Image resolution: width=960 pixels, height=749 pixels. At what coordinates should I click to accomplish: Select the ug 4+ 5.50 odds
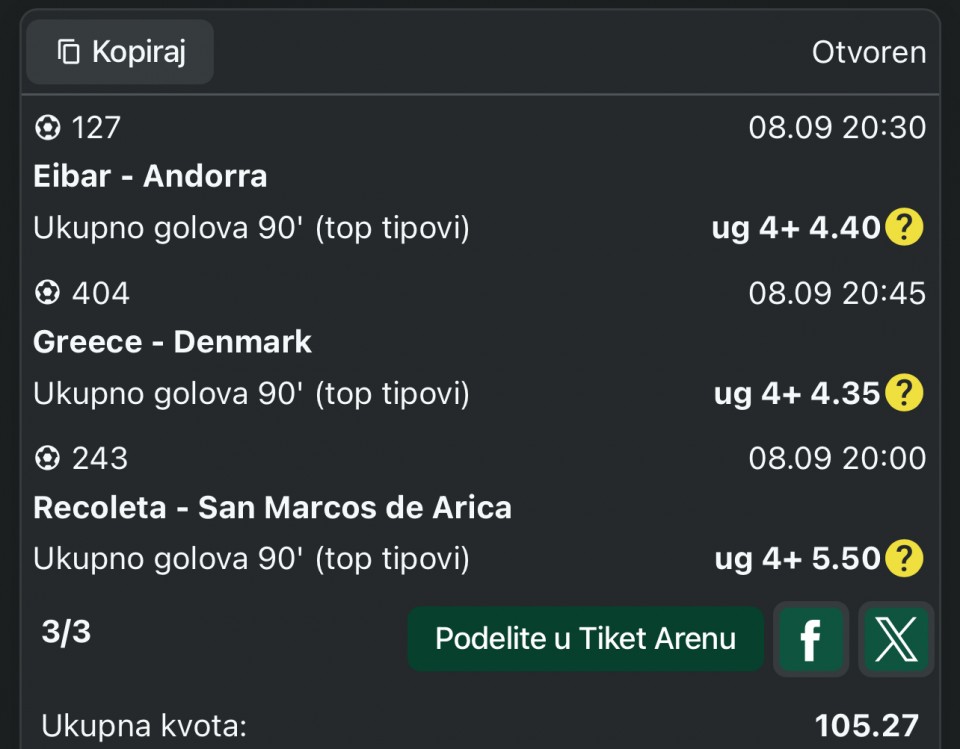point(797,559)
